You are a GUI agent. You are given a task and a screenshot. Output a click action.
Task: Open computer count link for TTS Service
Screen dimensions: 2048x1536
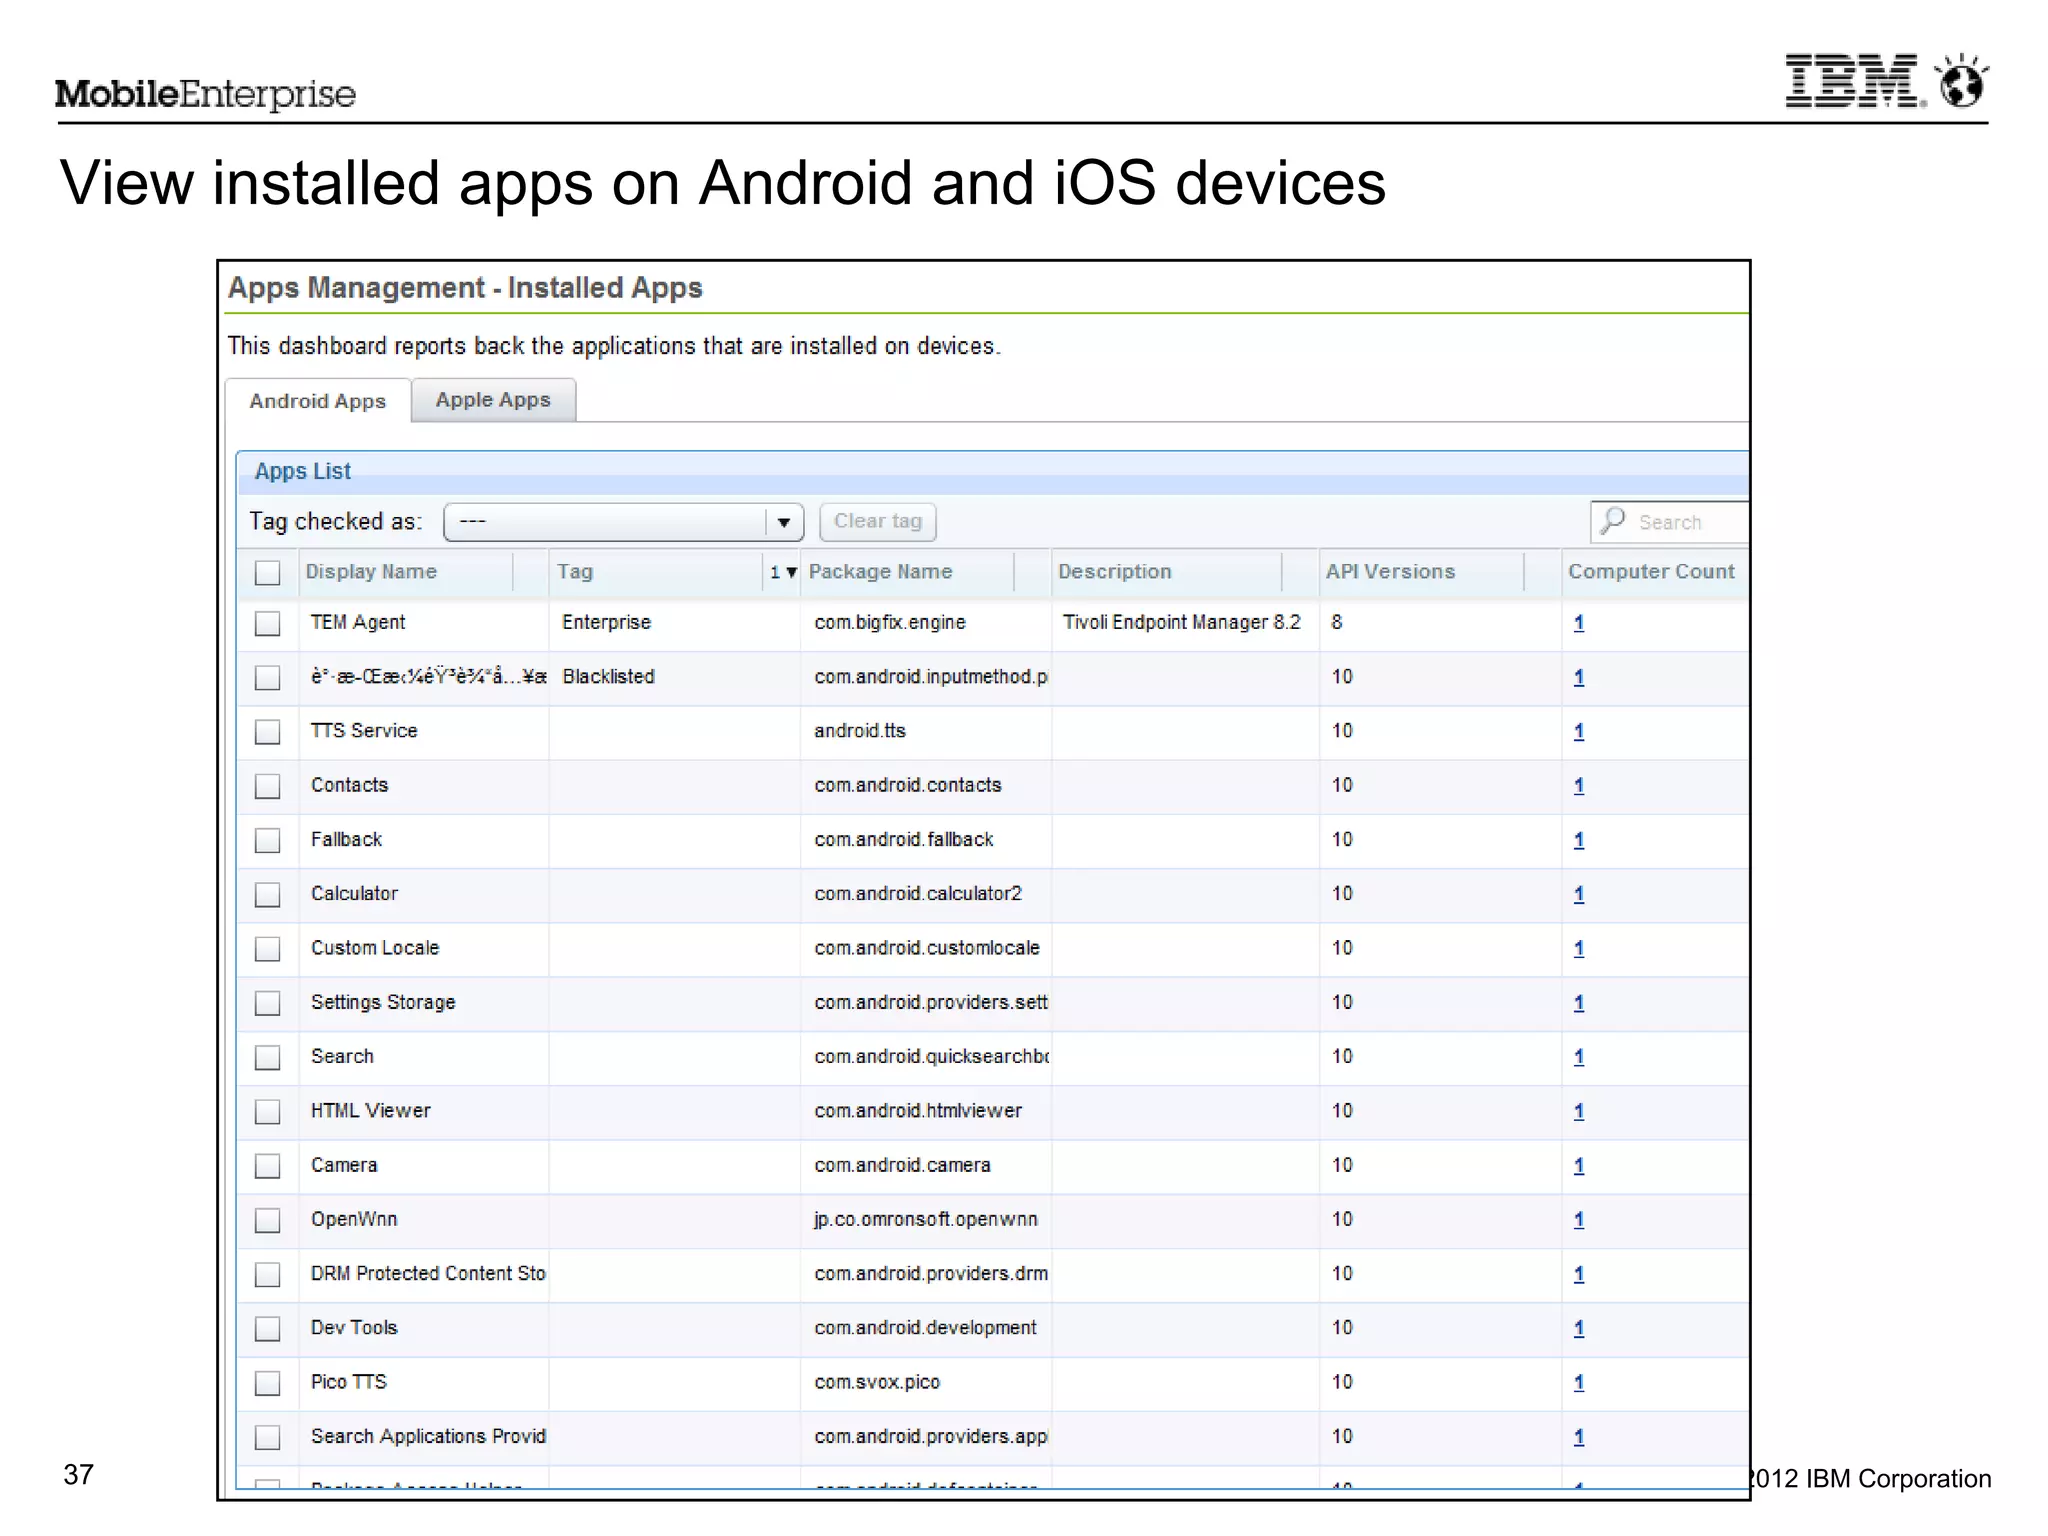[1579, 732]
